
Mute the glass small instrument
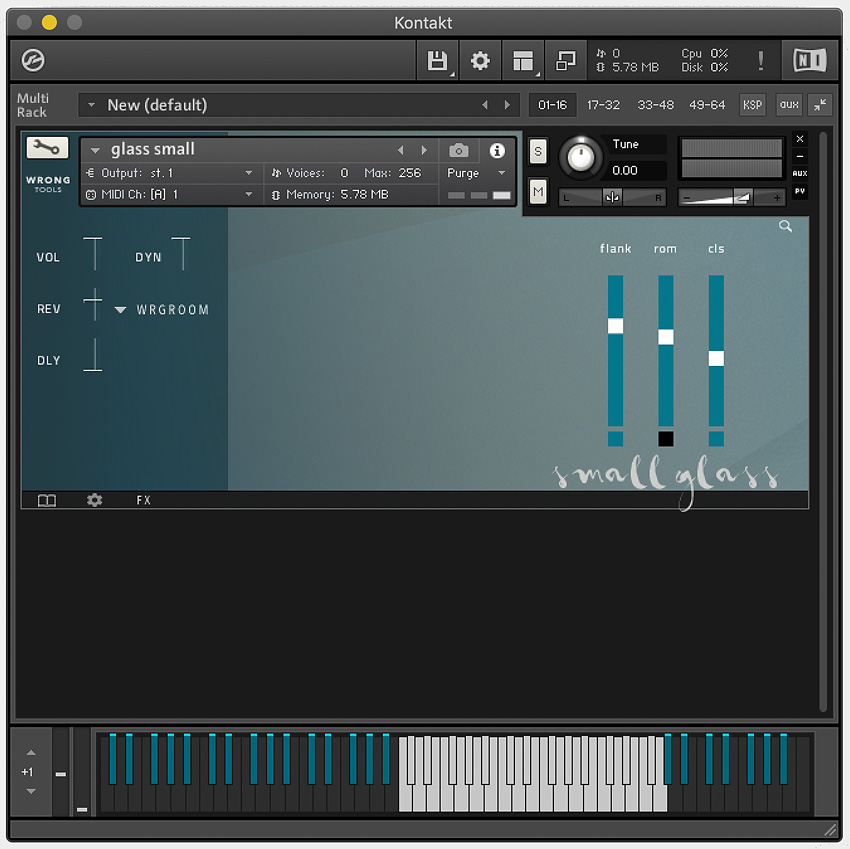click(537, 190)
